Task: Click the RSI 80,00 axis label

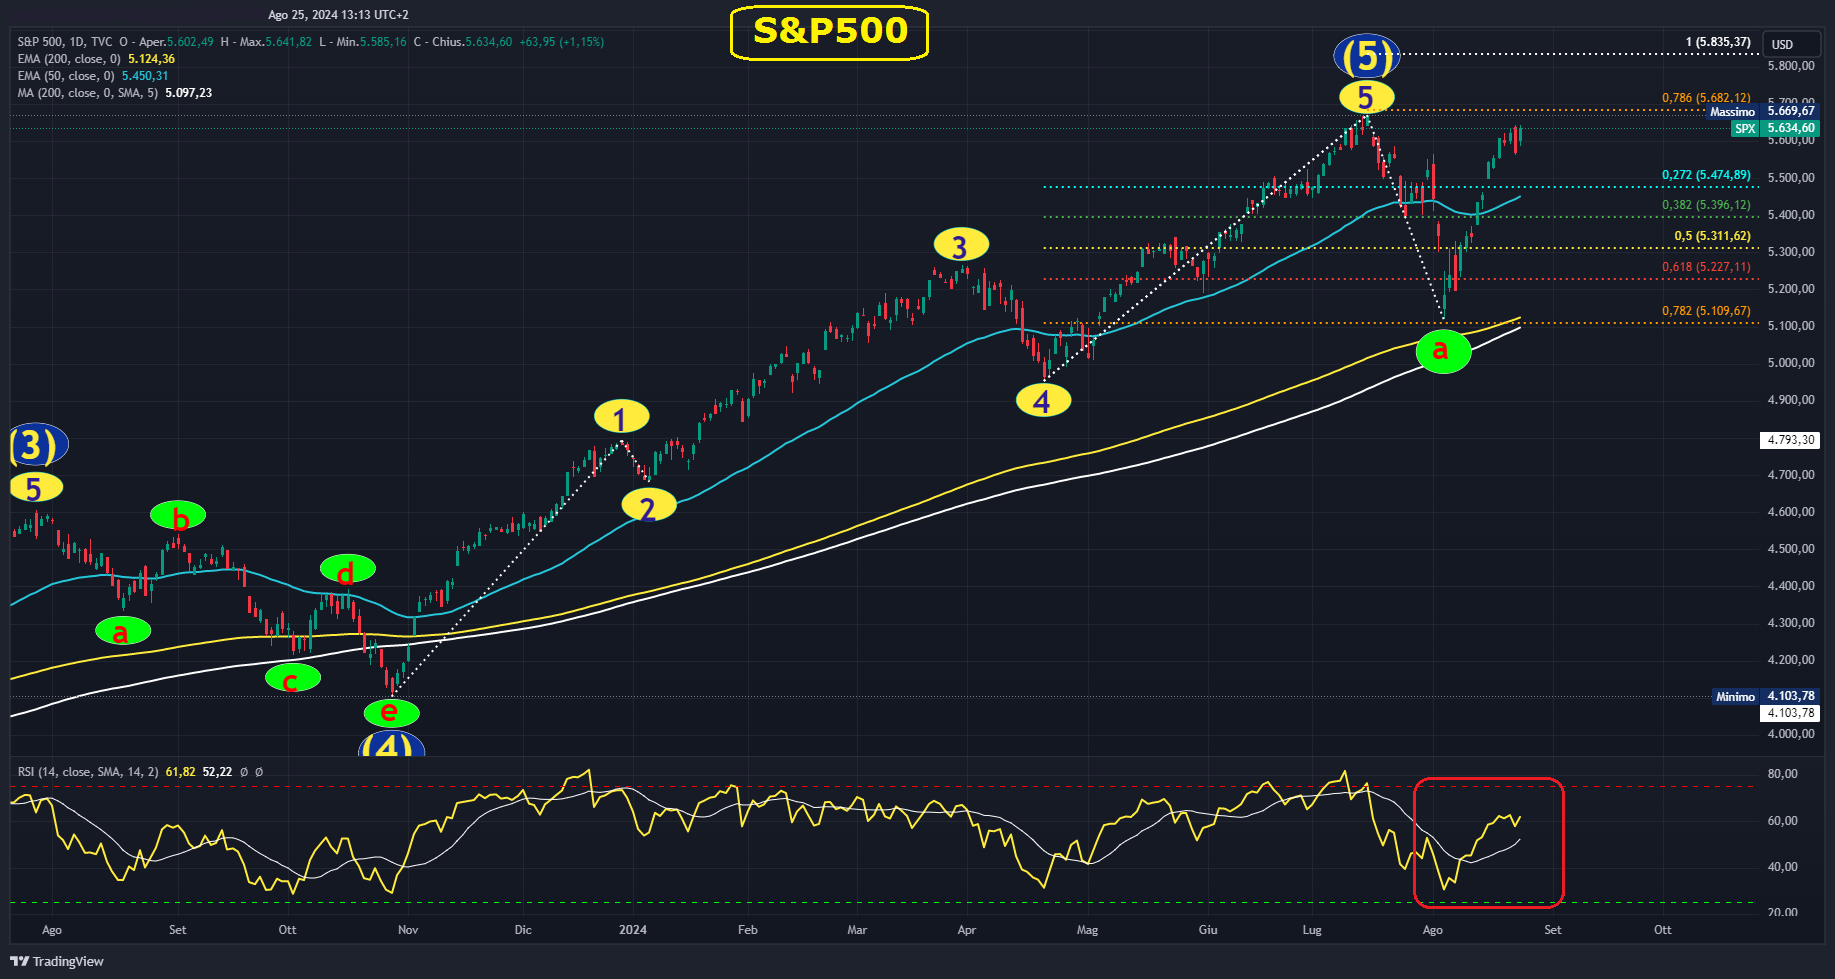Action: 1783,774
